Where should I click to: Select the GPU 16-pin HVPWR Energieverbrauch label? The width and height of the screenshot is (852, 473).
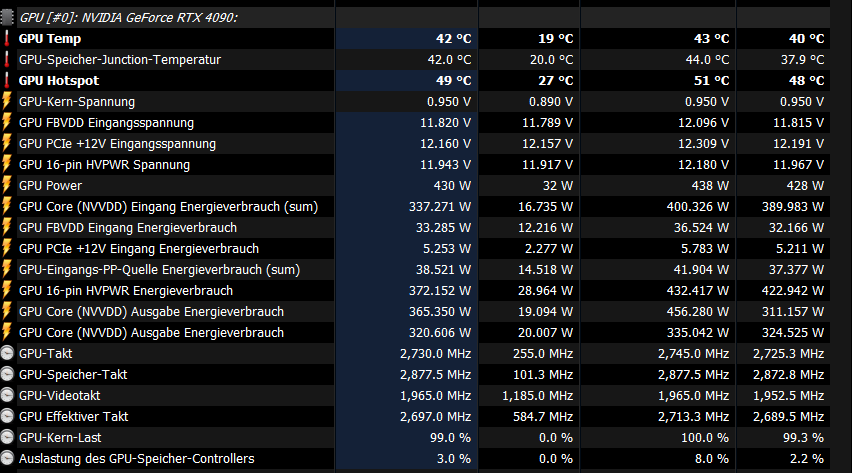126,291
